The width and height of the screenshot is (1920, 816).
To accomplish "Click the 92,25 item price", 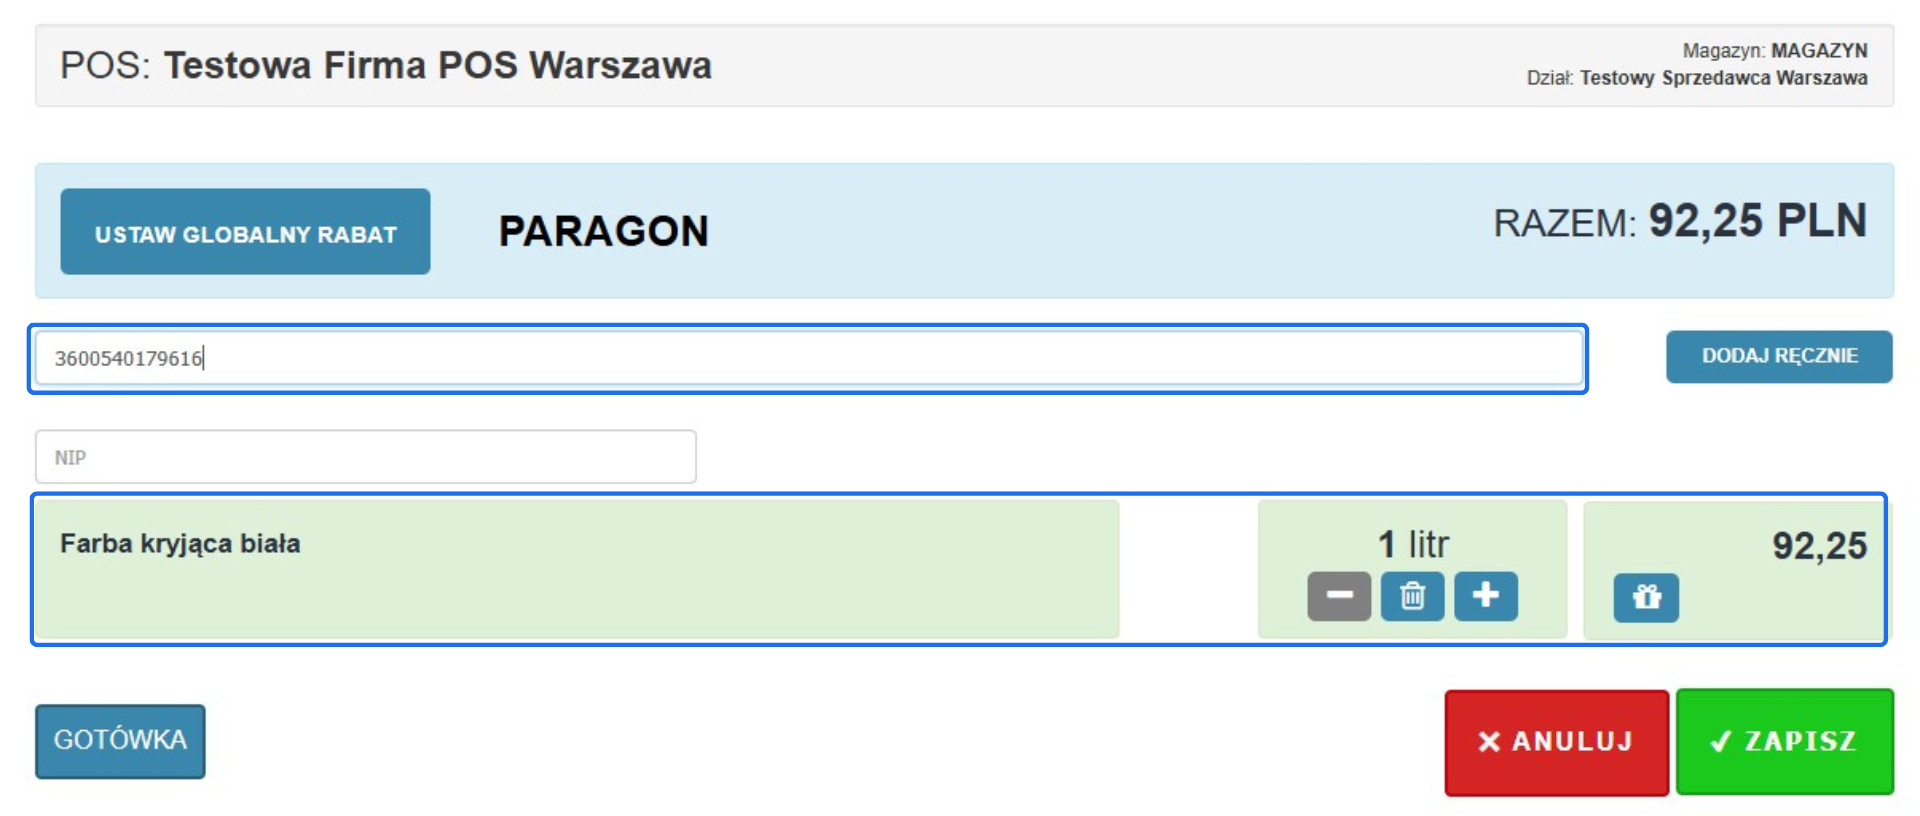I will [x=1818, y=546].
